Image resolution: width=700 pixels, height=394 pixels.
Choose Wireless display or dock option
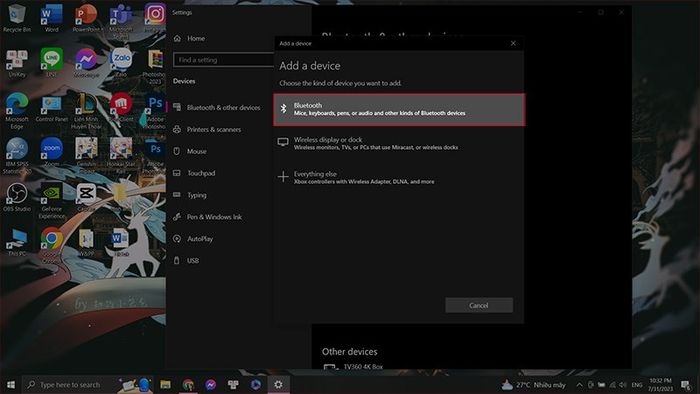pos(399,143)
